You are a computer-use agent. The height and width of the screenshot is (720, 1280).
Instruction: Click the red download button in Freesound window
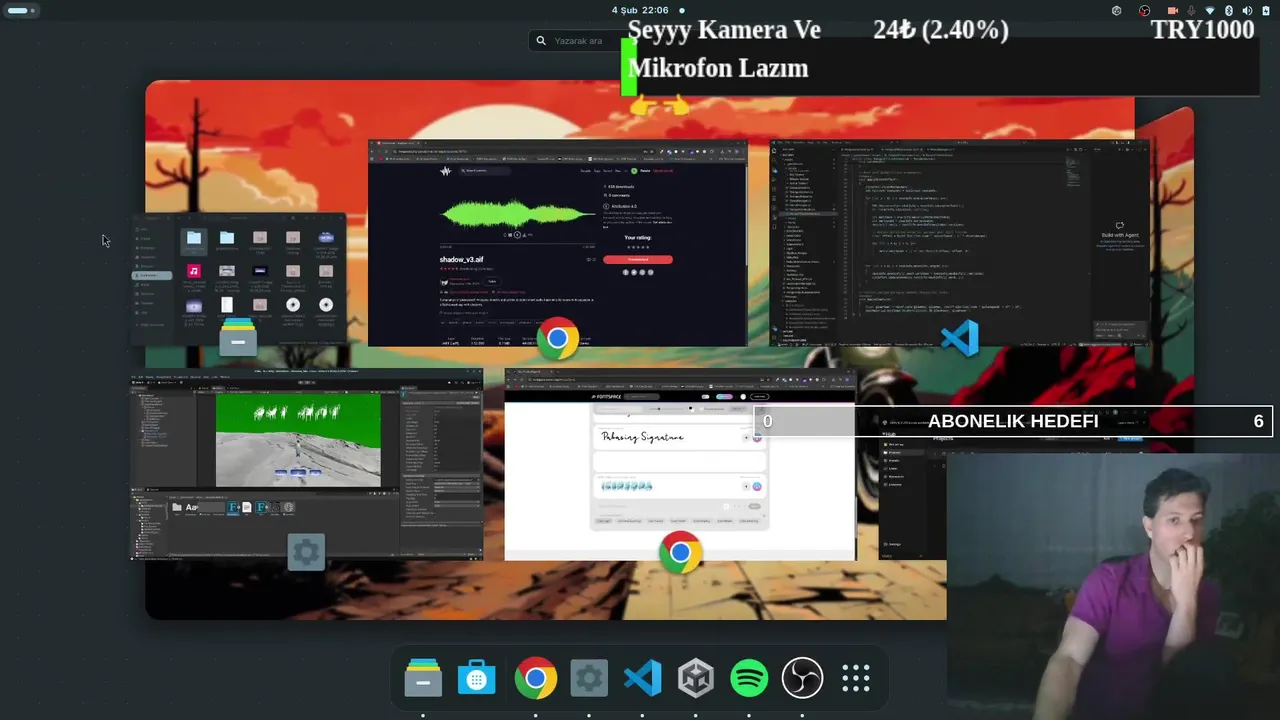point(638,260)
